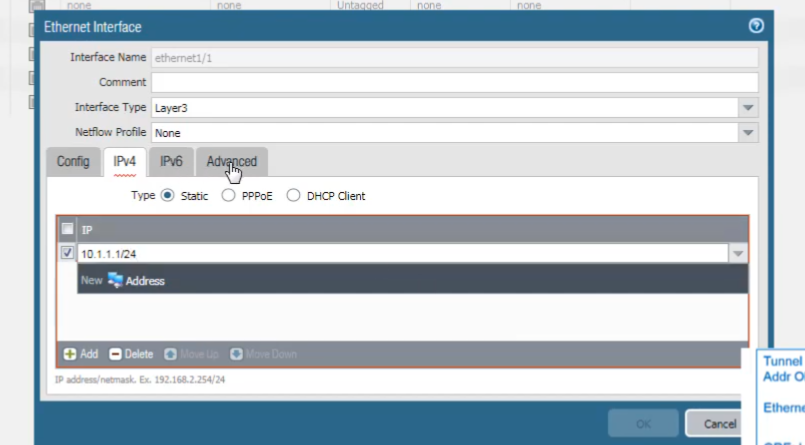The width and height of the screenshot is (805, 445).
Task: Open the help icon in dialog header
Action: coord(756,26)
